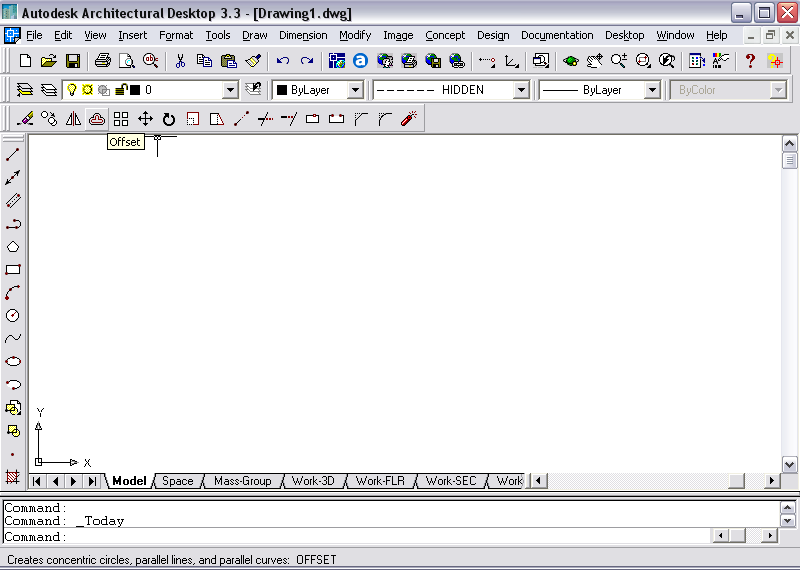Viewport: 800px width, 570px height.
Task: Click next layout tab arrow
Action: coord(73,481)
